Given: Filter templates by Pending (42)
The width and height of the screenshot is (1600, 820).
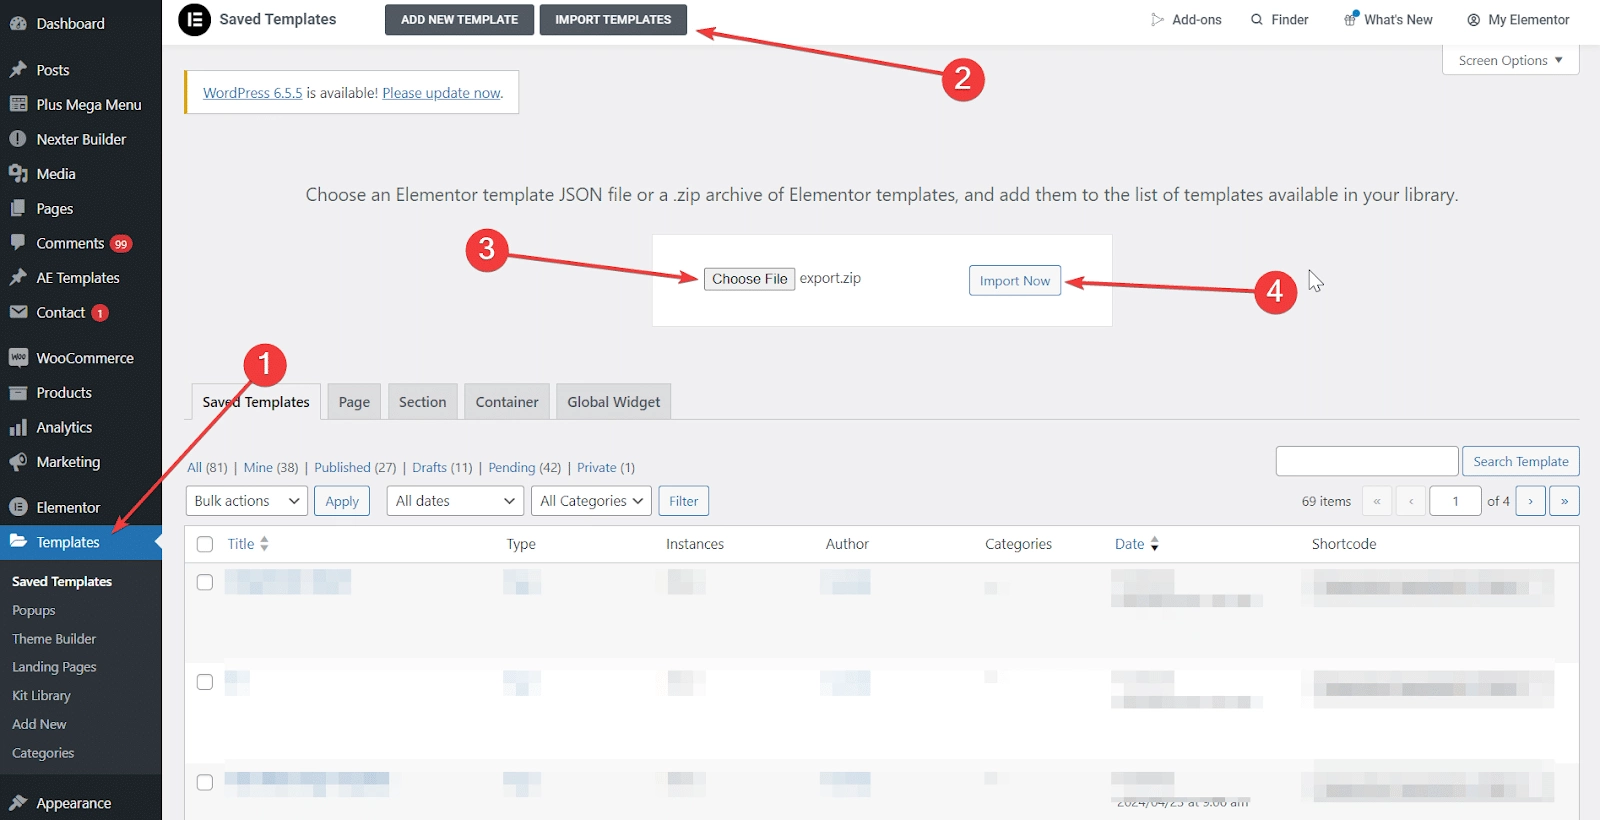Looking at the screenshot, I should pyautogui.click(x=525, y=467).
